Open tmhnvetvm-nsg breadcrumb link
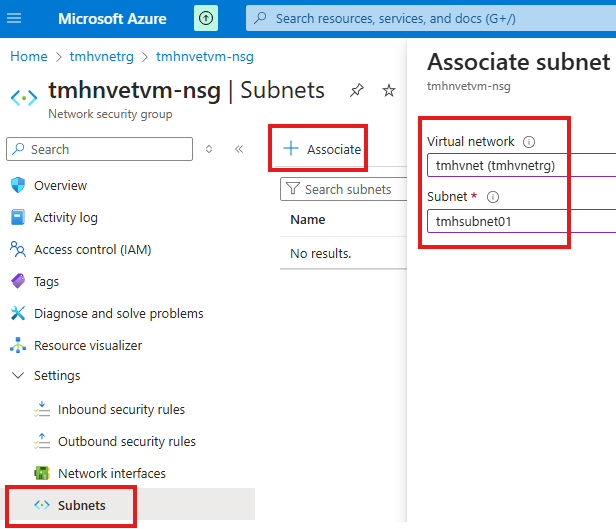 (205, 57)
